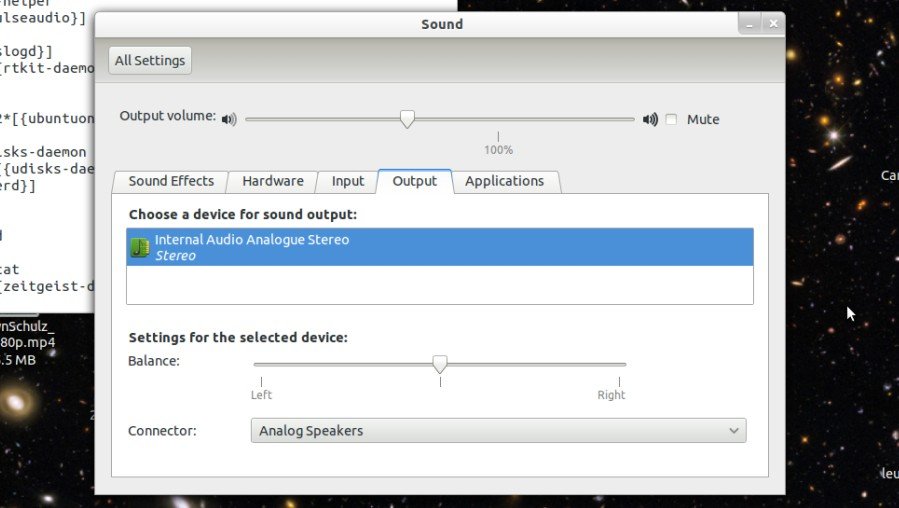Go to the Input tab
899x508 pixels.
click(348, 181)
